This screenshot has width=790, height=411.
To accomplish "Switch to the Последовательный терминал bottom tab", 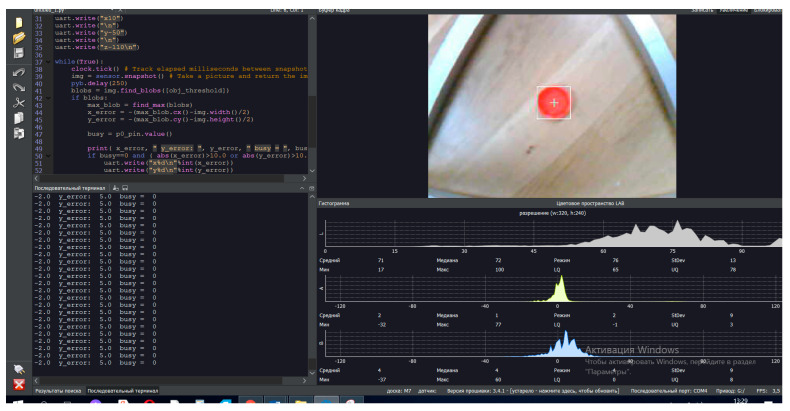I will coord(122,391).
